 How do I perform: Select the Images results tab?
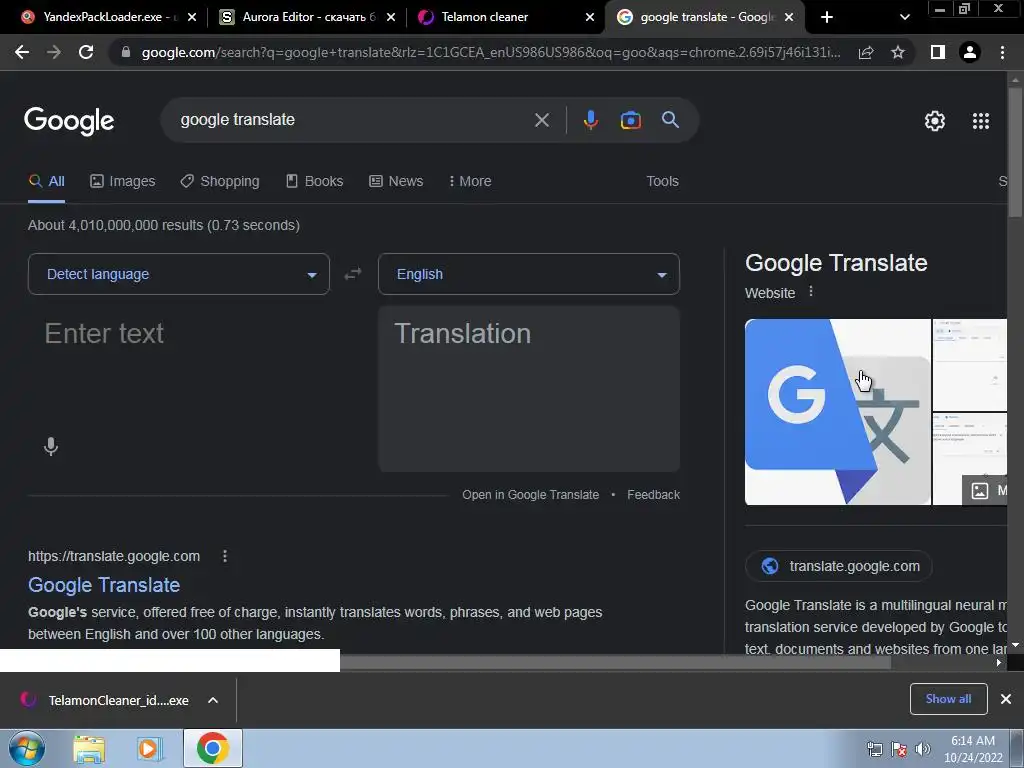123,181
